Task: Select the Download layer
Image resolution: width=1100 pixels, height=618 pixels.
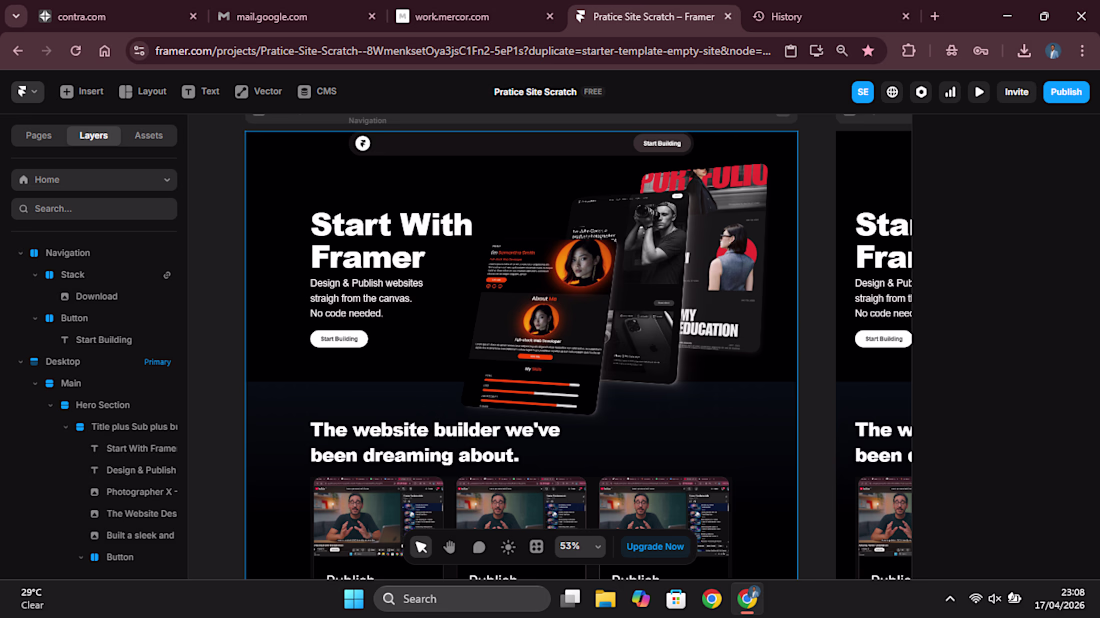Action: [96, 297]
